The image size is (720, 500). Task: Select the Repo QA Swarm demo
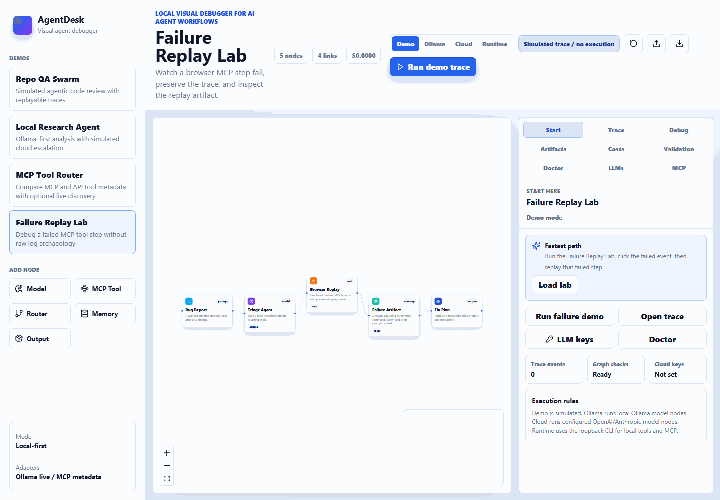click(x=73, y=89)
